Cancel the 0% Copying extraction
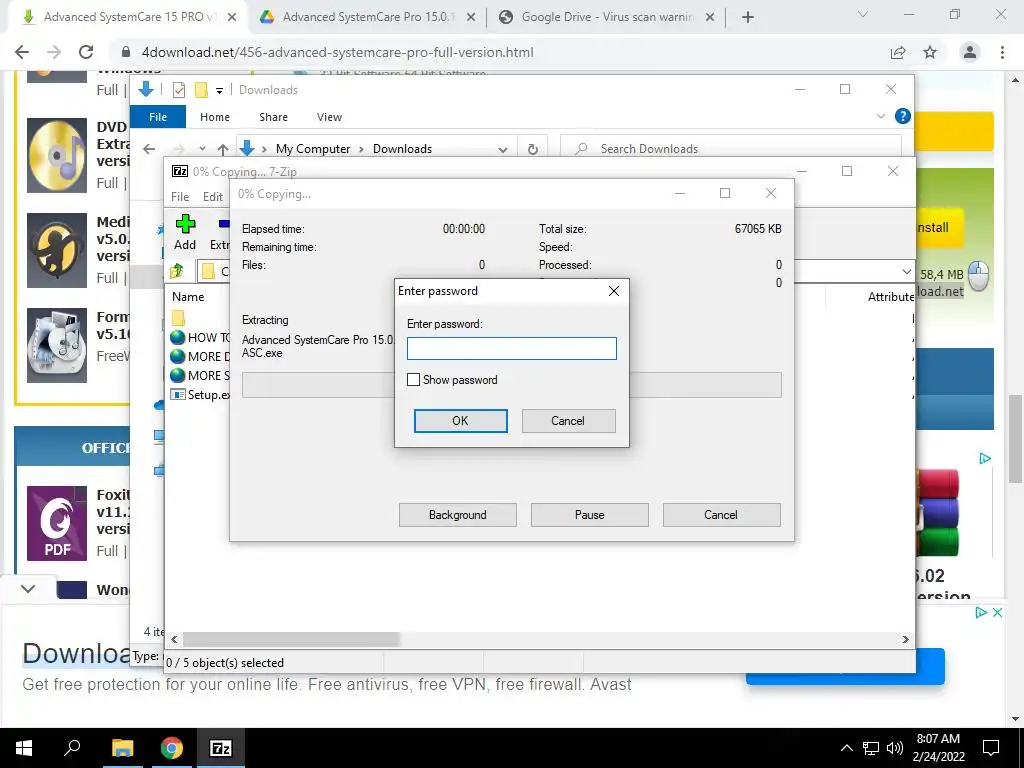1024x768 pixels. pyautogui.click(x=722, y=515)
